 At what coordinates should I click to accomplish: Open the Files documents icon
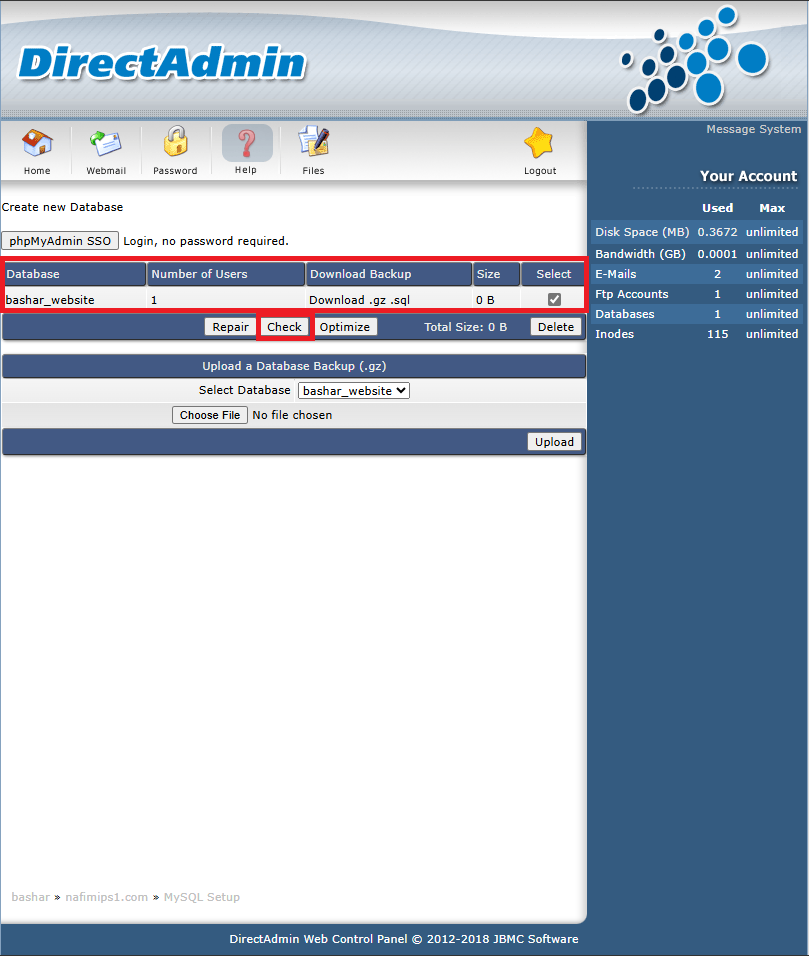coord(313,141)
